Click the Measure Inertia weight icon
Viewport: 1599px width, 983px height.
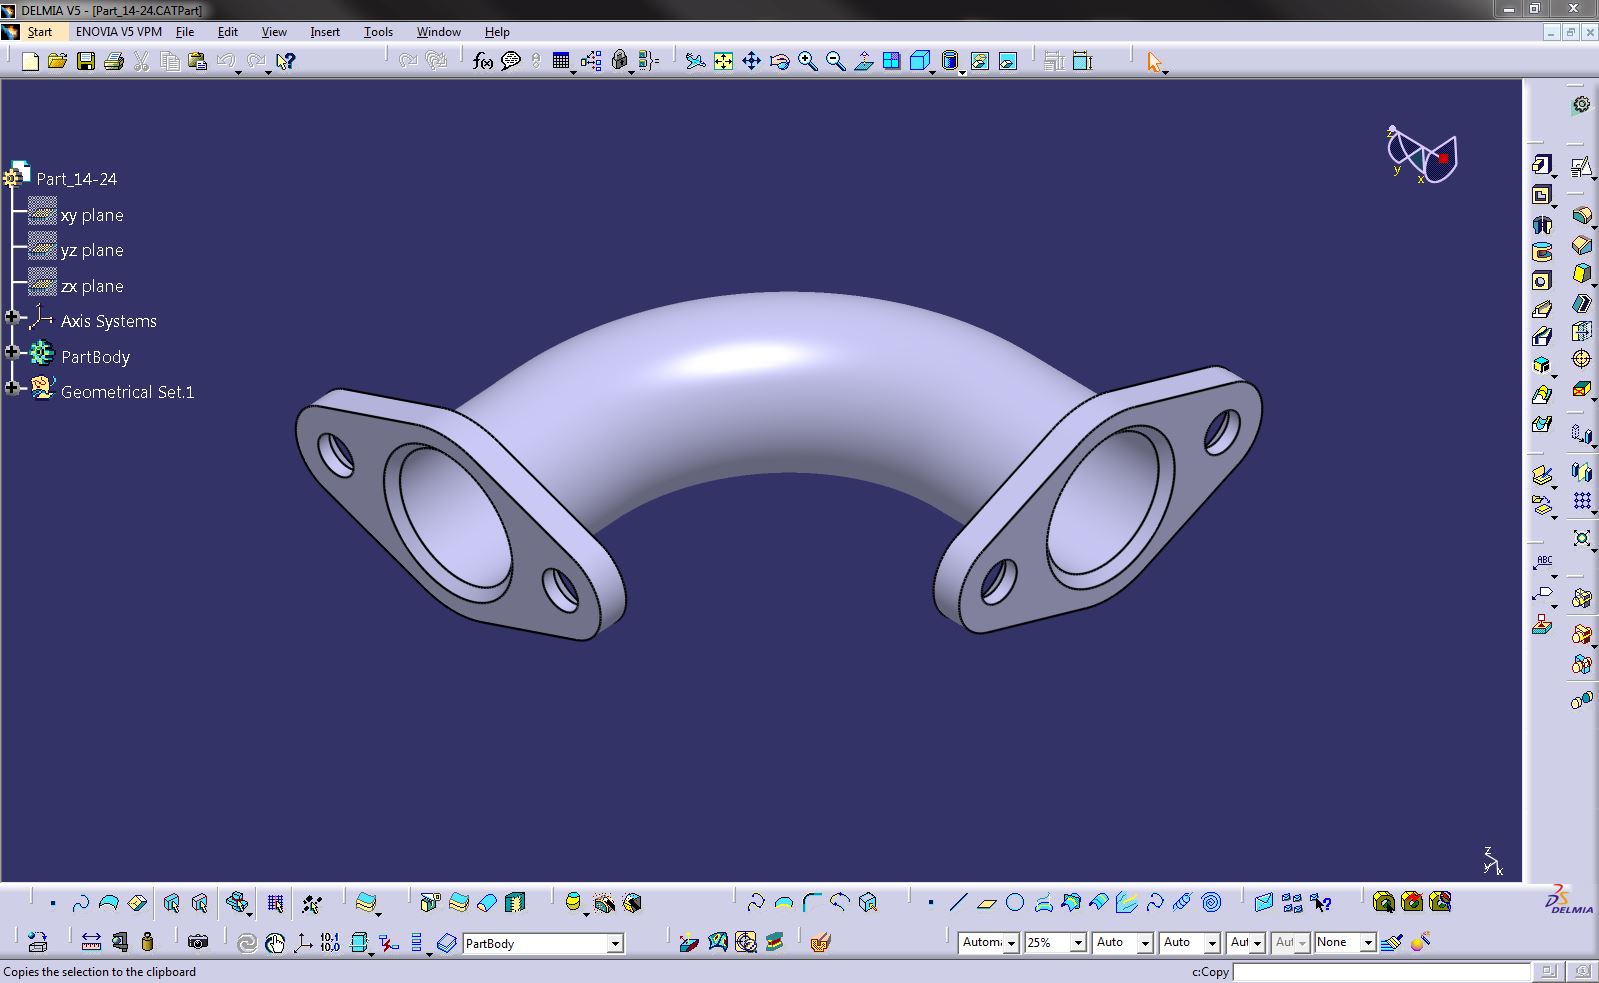pos(148,942)
